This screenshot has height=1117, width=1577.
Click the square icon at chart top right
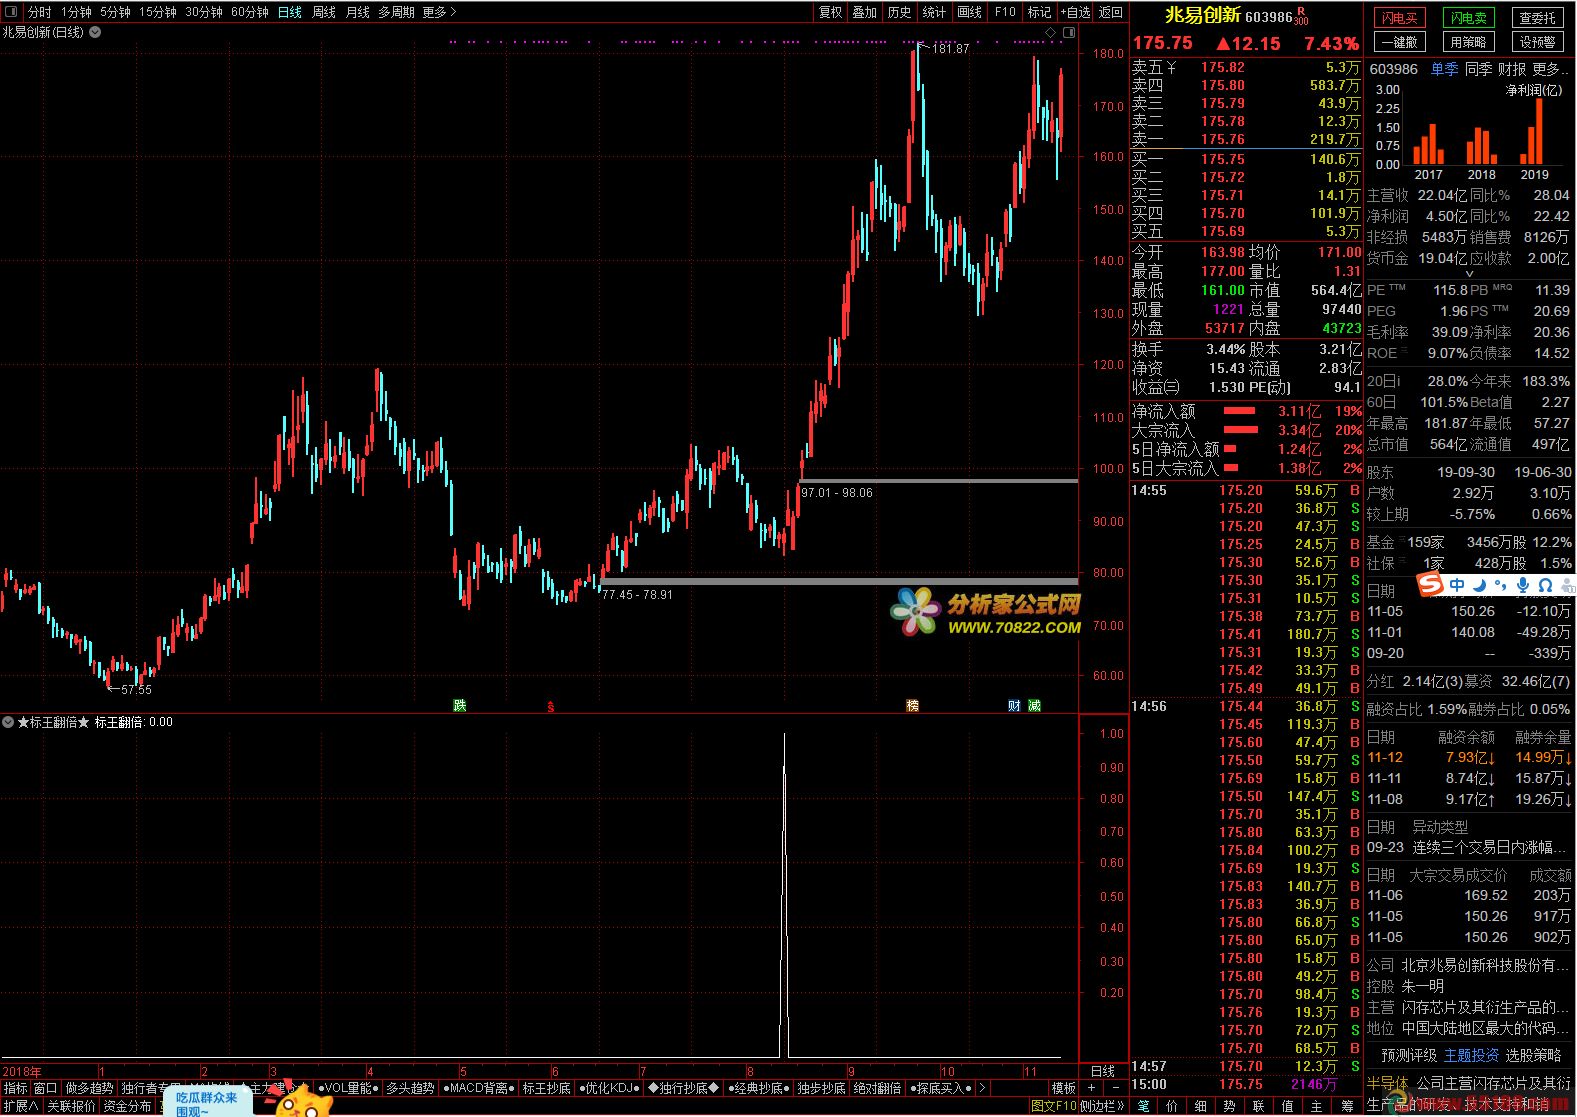1070,33
